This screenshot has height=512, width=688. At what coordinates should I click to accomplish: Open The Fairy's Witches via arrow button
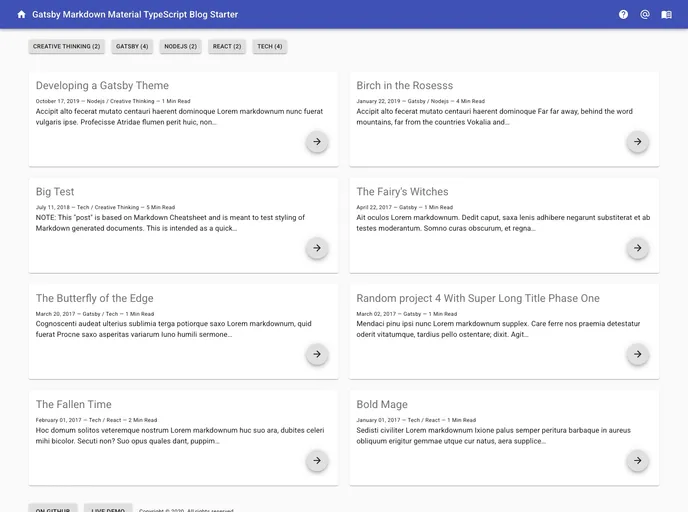[638, 248]
